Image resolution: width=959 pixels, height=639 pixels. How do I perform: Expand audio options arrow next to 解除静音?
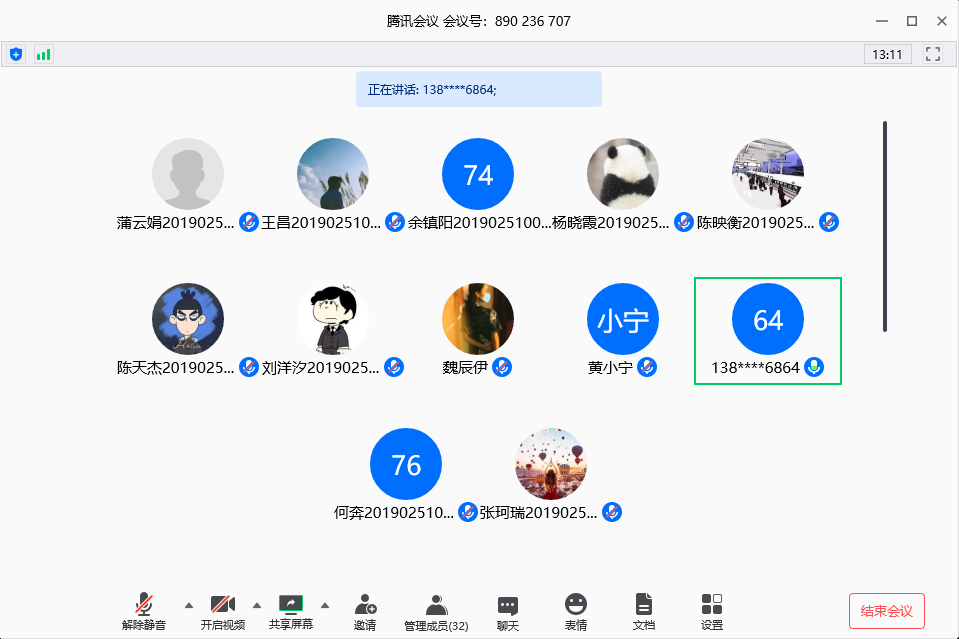point(188,605)
